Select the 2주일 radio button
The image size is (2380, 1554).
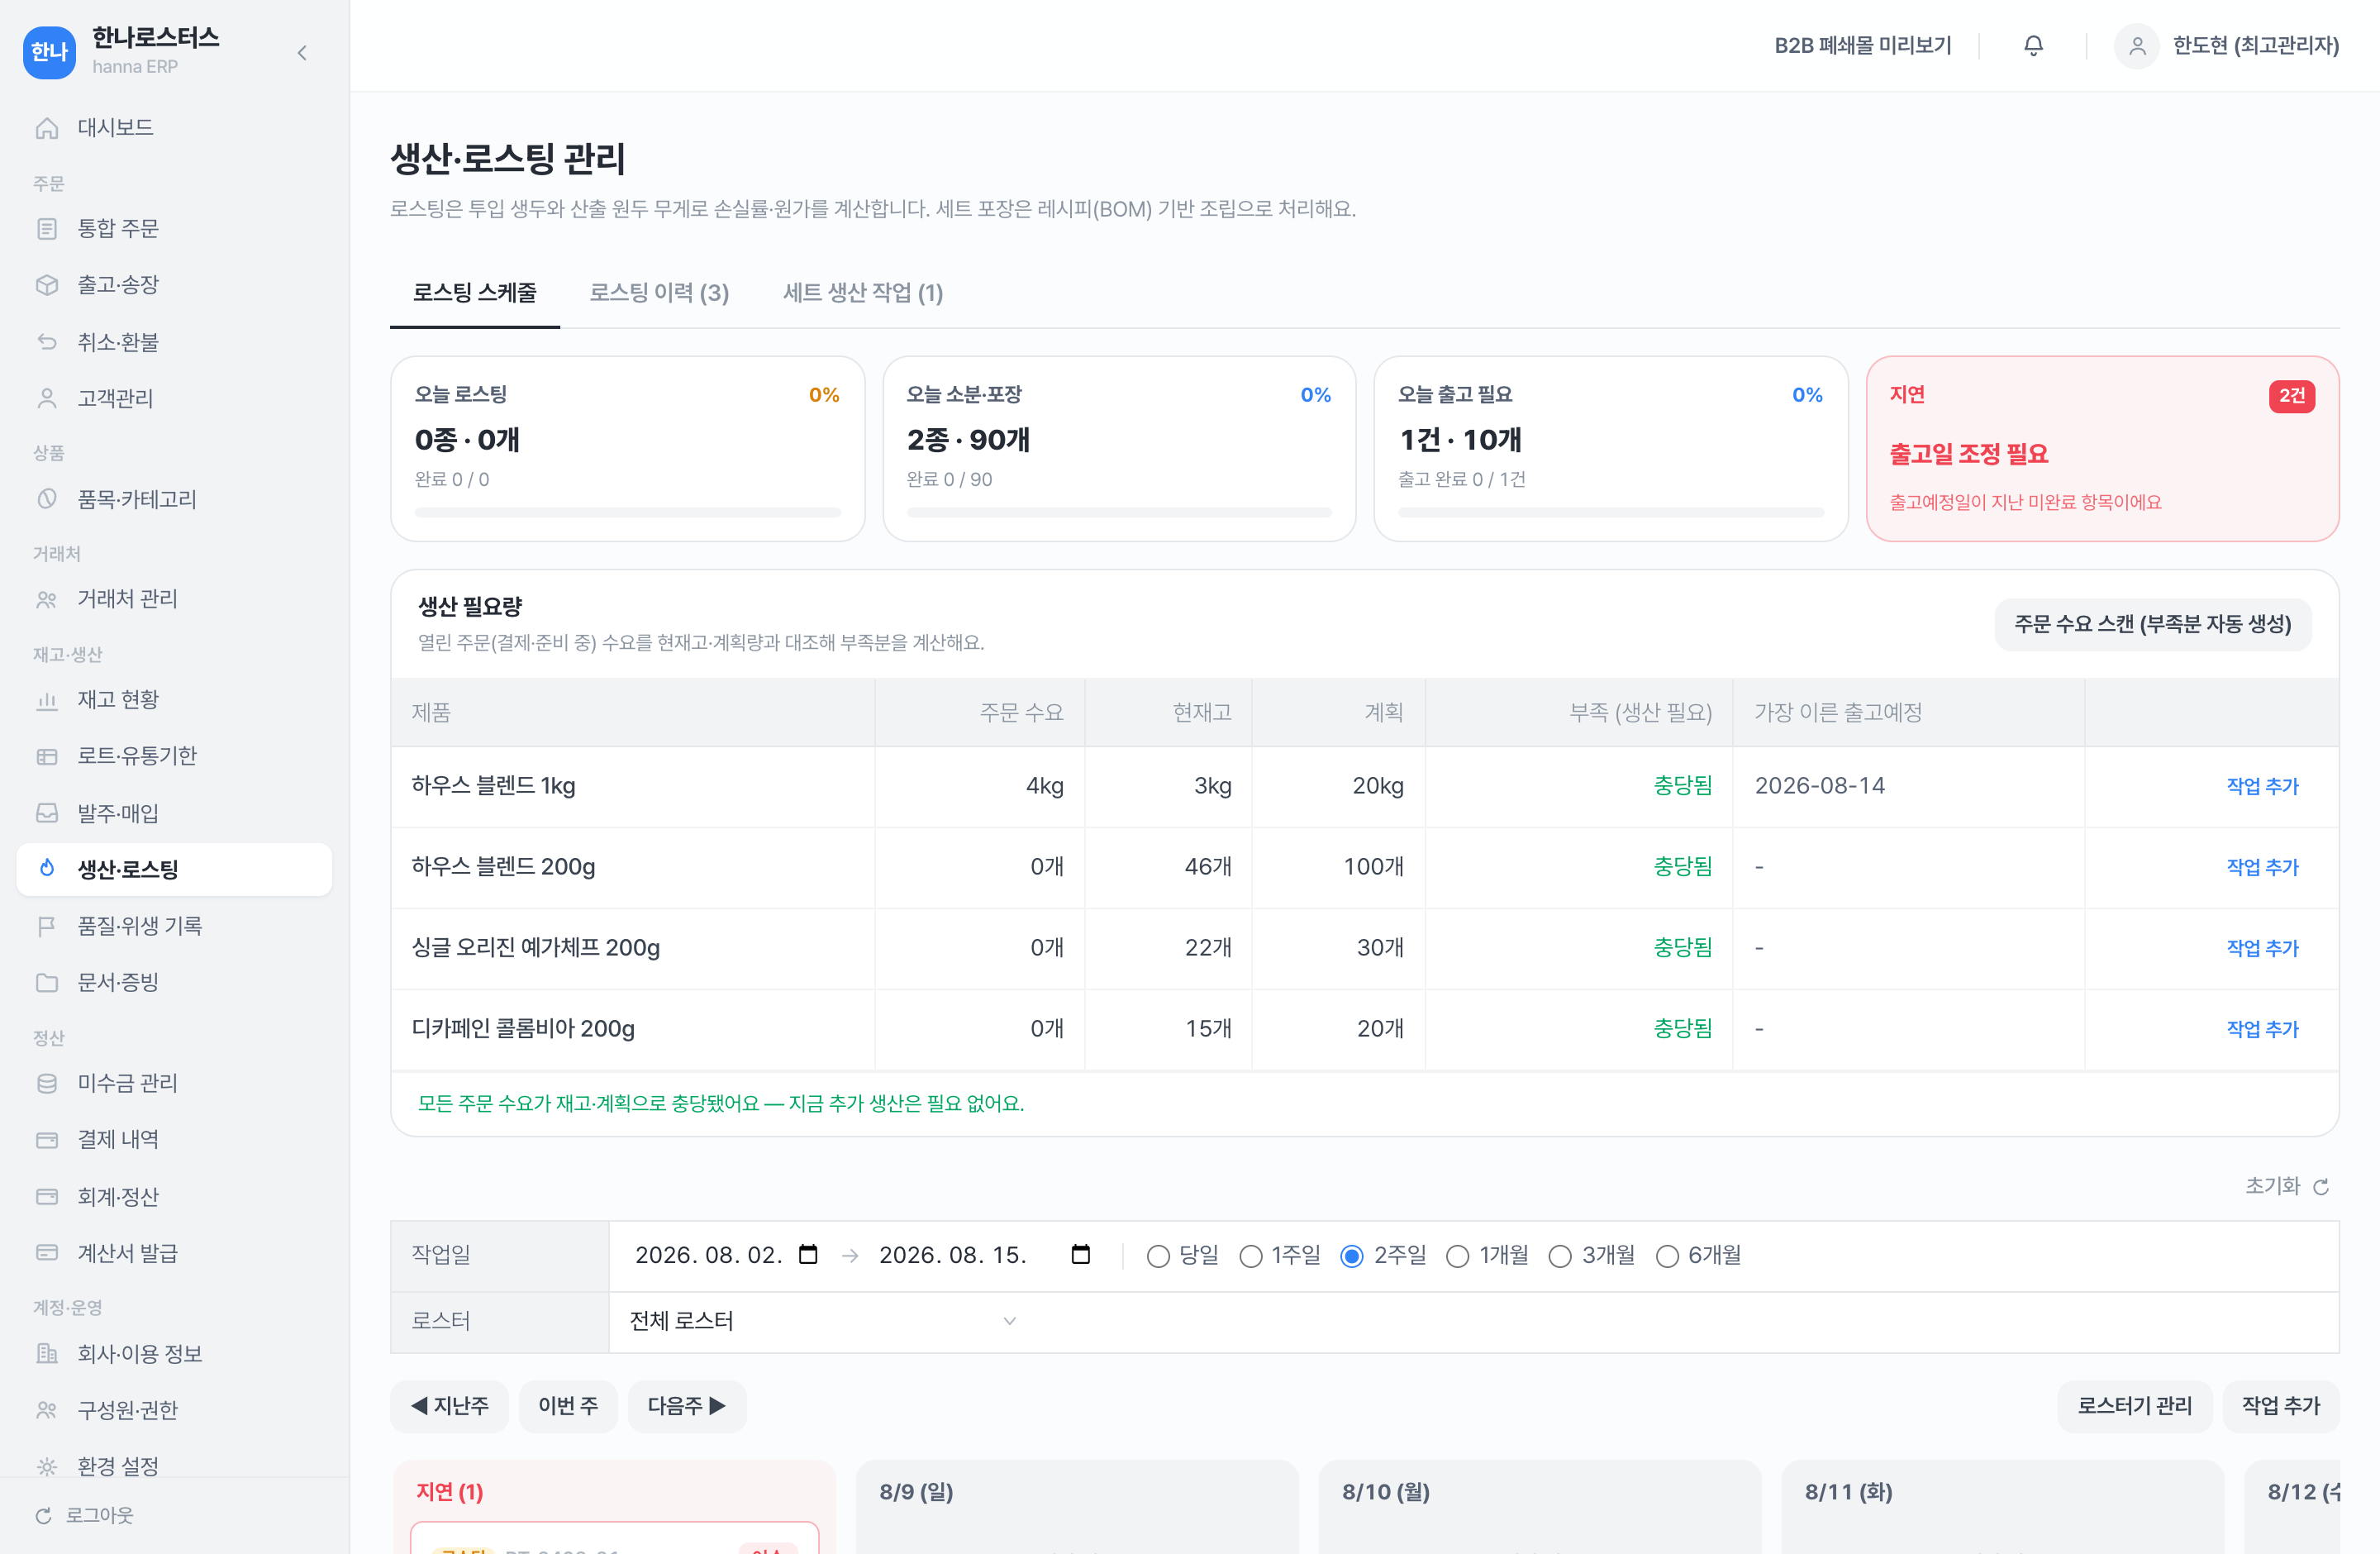pos(1352,1256)
